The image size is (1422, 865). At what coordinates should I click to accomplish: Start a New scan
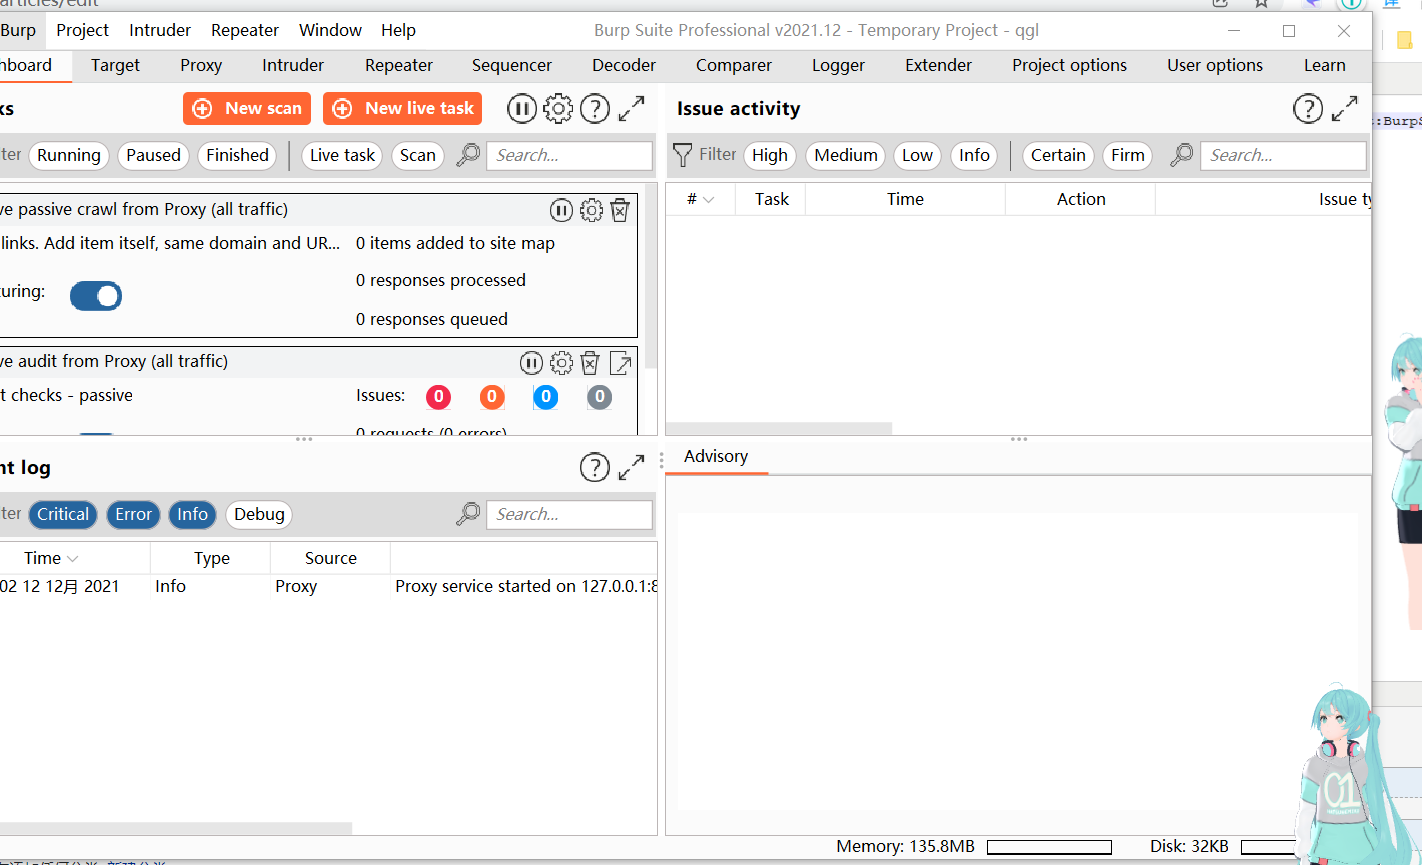click(x=246, y=108)
